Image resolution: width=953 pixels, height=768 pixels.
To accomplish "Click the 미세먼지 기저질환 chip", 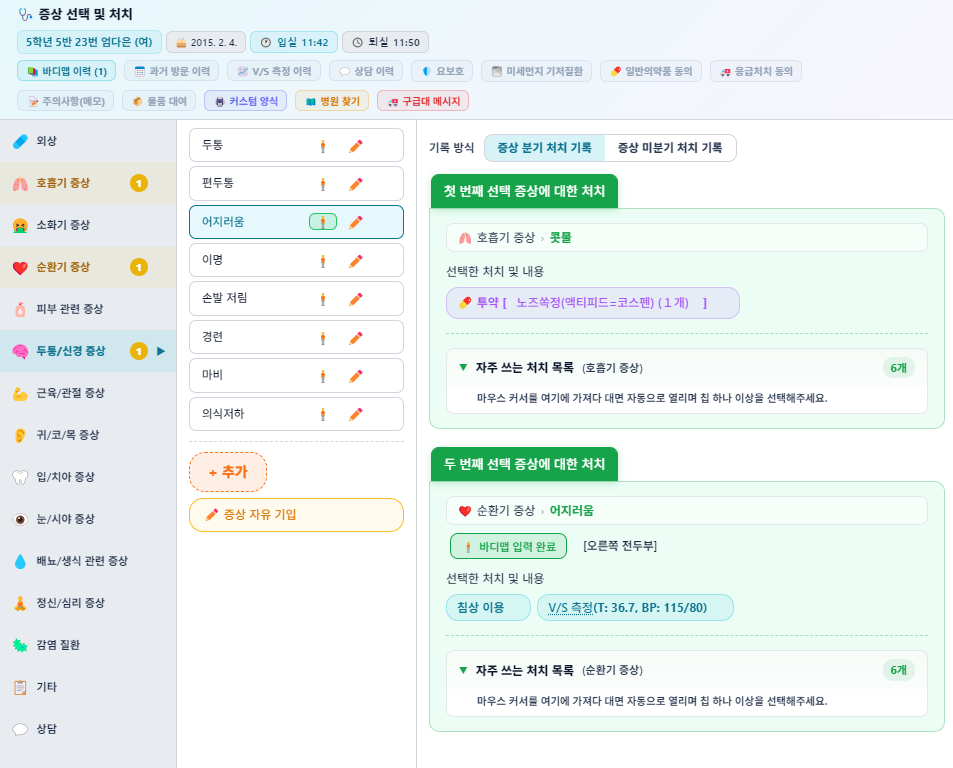I will pyautogui.click(x=537, y=71).
